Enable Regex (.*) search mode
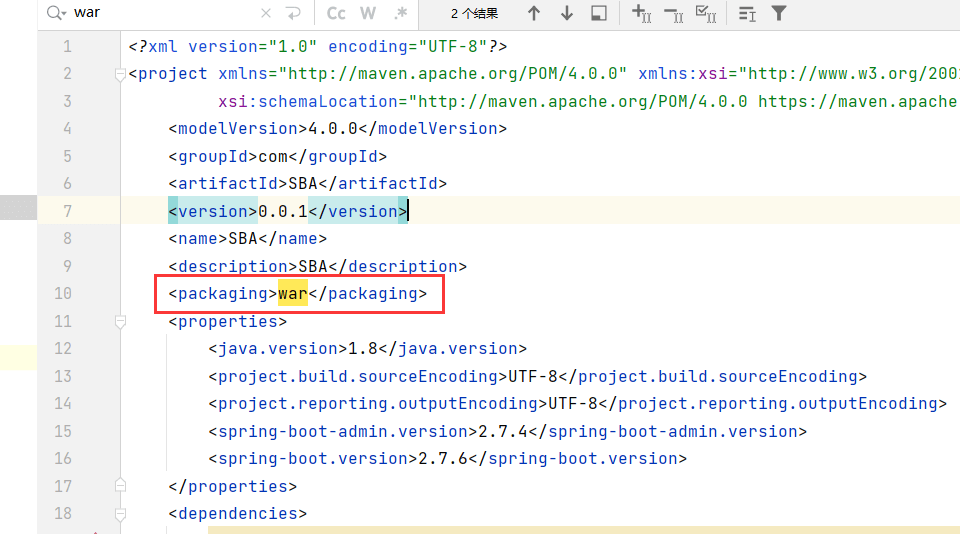Viewport: 960px width, 534px height. 400,13
